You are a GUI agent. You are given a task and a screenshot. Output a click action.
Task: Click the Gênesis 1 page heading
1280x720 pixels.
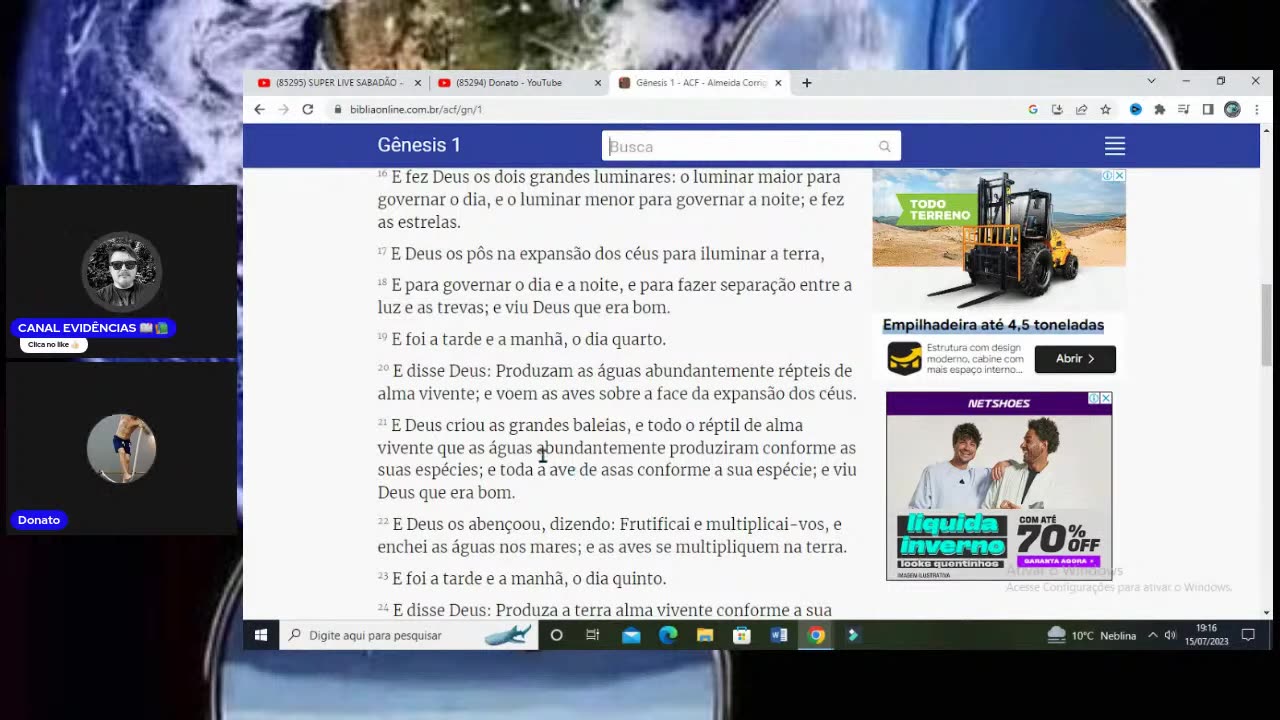[419, 145]
